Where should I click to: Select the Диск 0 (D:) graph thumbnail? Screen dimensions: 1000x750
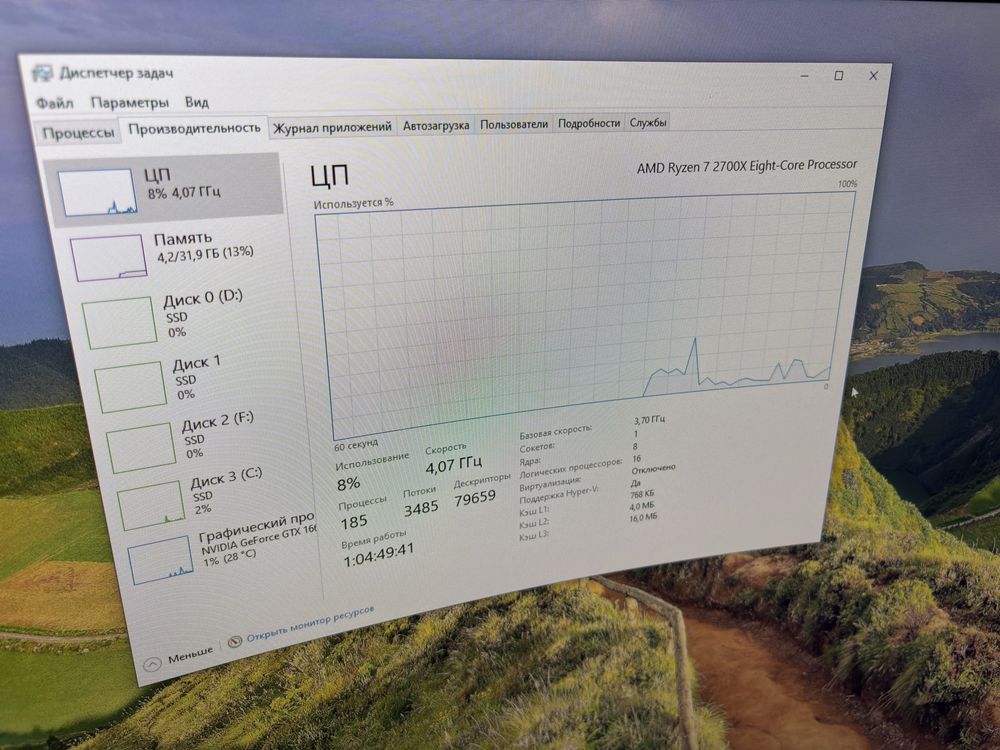coord(120,323)
